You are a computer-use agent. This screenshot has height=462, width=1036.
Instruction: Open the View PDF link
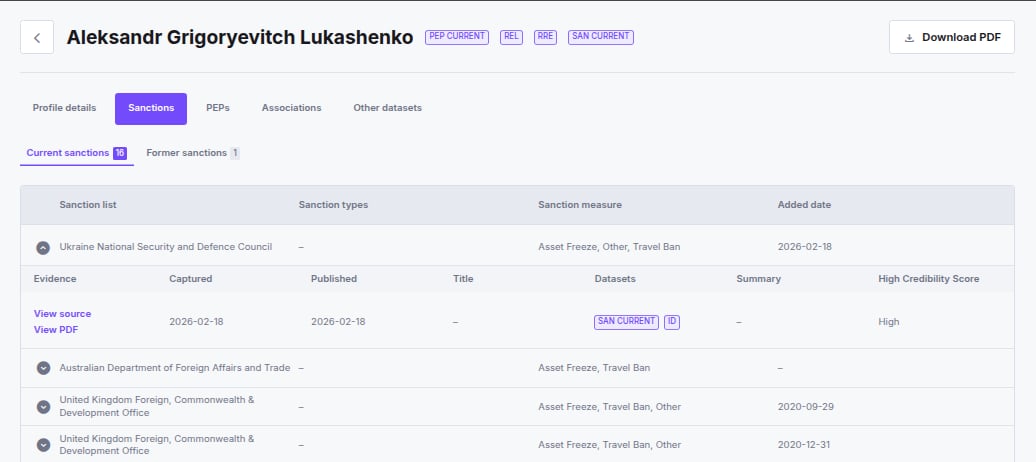pyautogui.click(x=56, y=330)
